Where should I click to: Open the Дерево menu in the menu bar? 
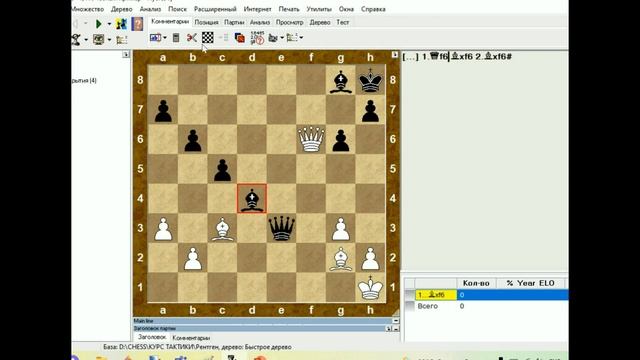[122, 9]
